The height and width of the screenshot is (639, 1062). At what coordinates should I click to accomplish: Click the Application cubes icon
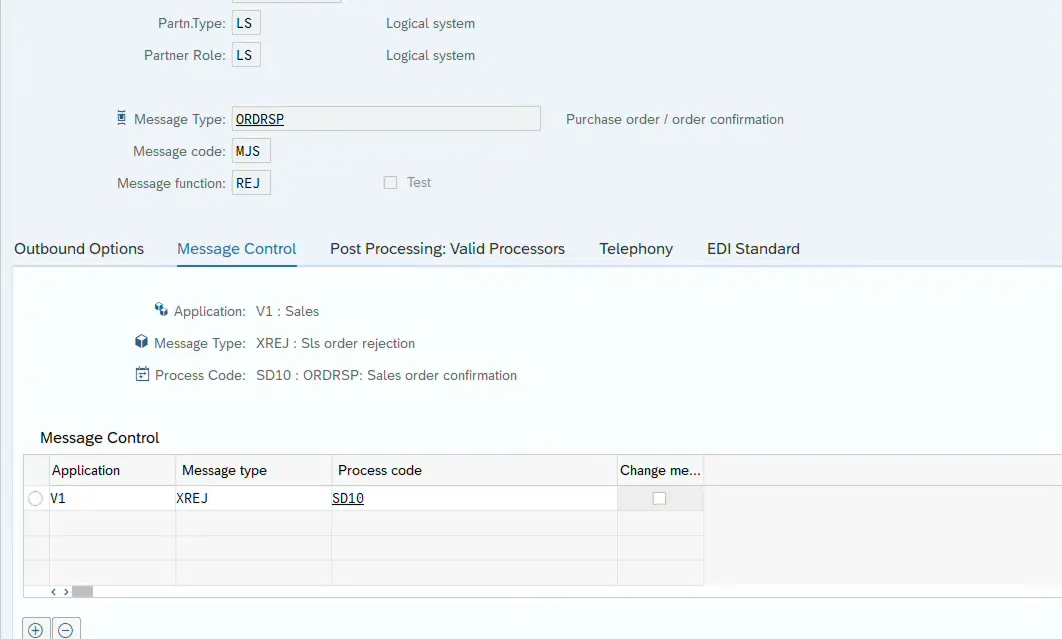(161, 310)
